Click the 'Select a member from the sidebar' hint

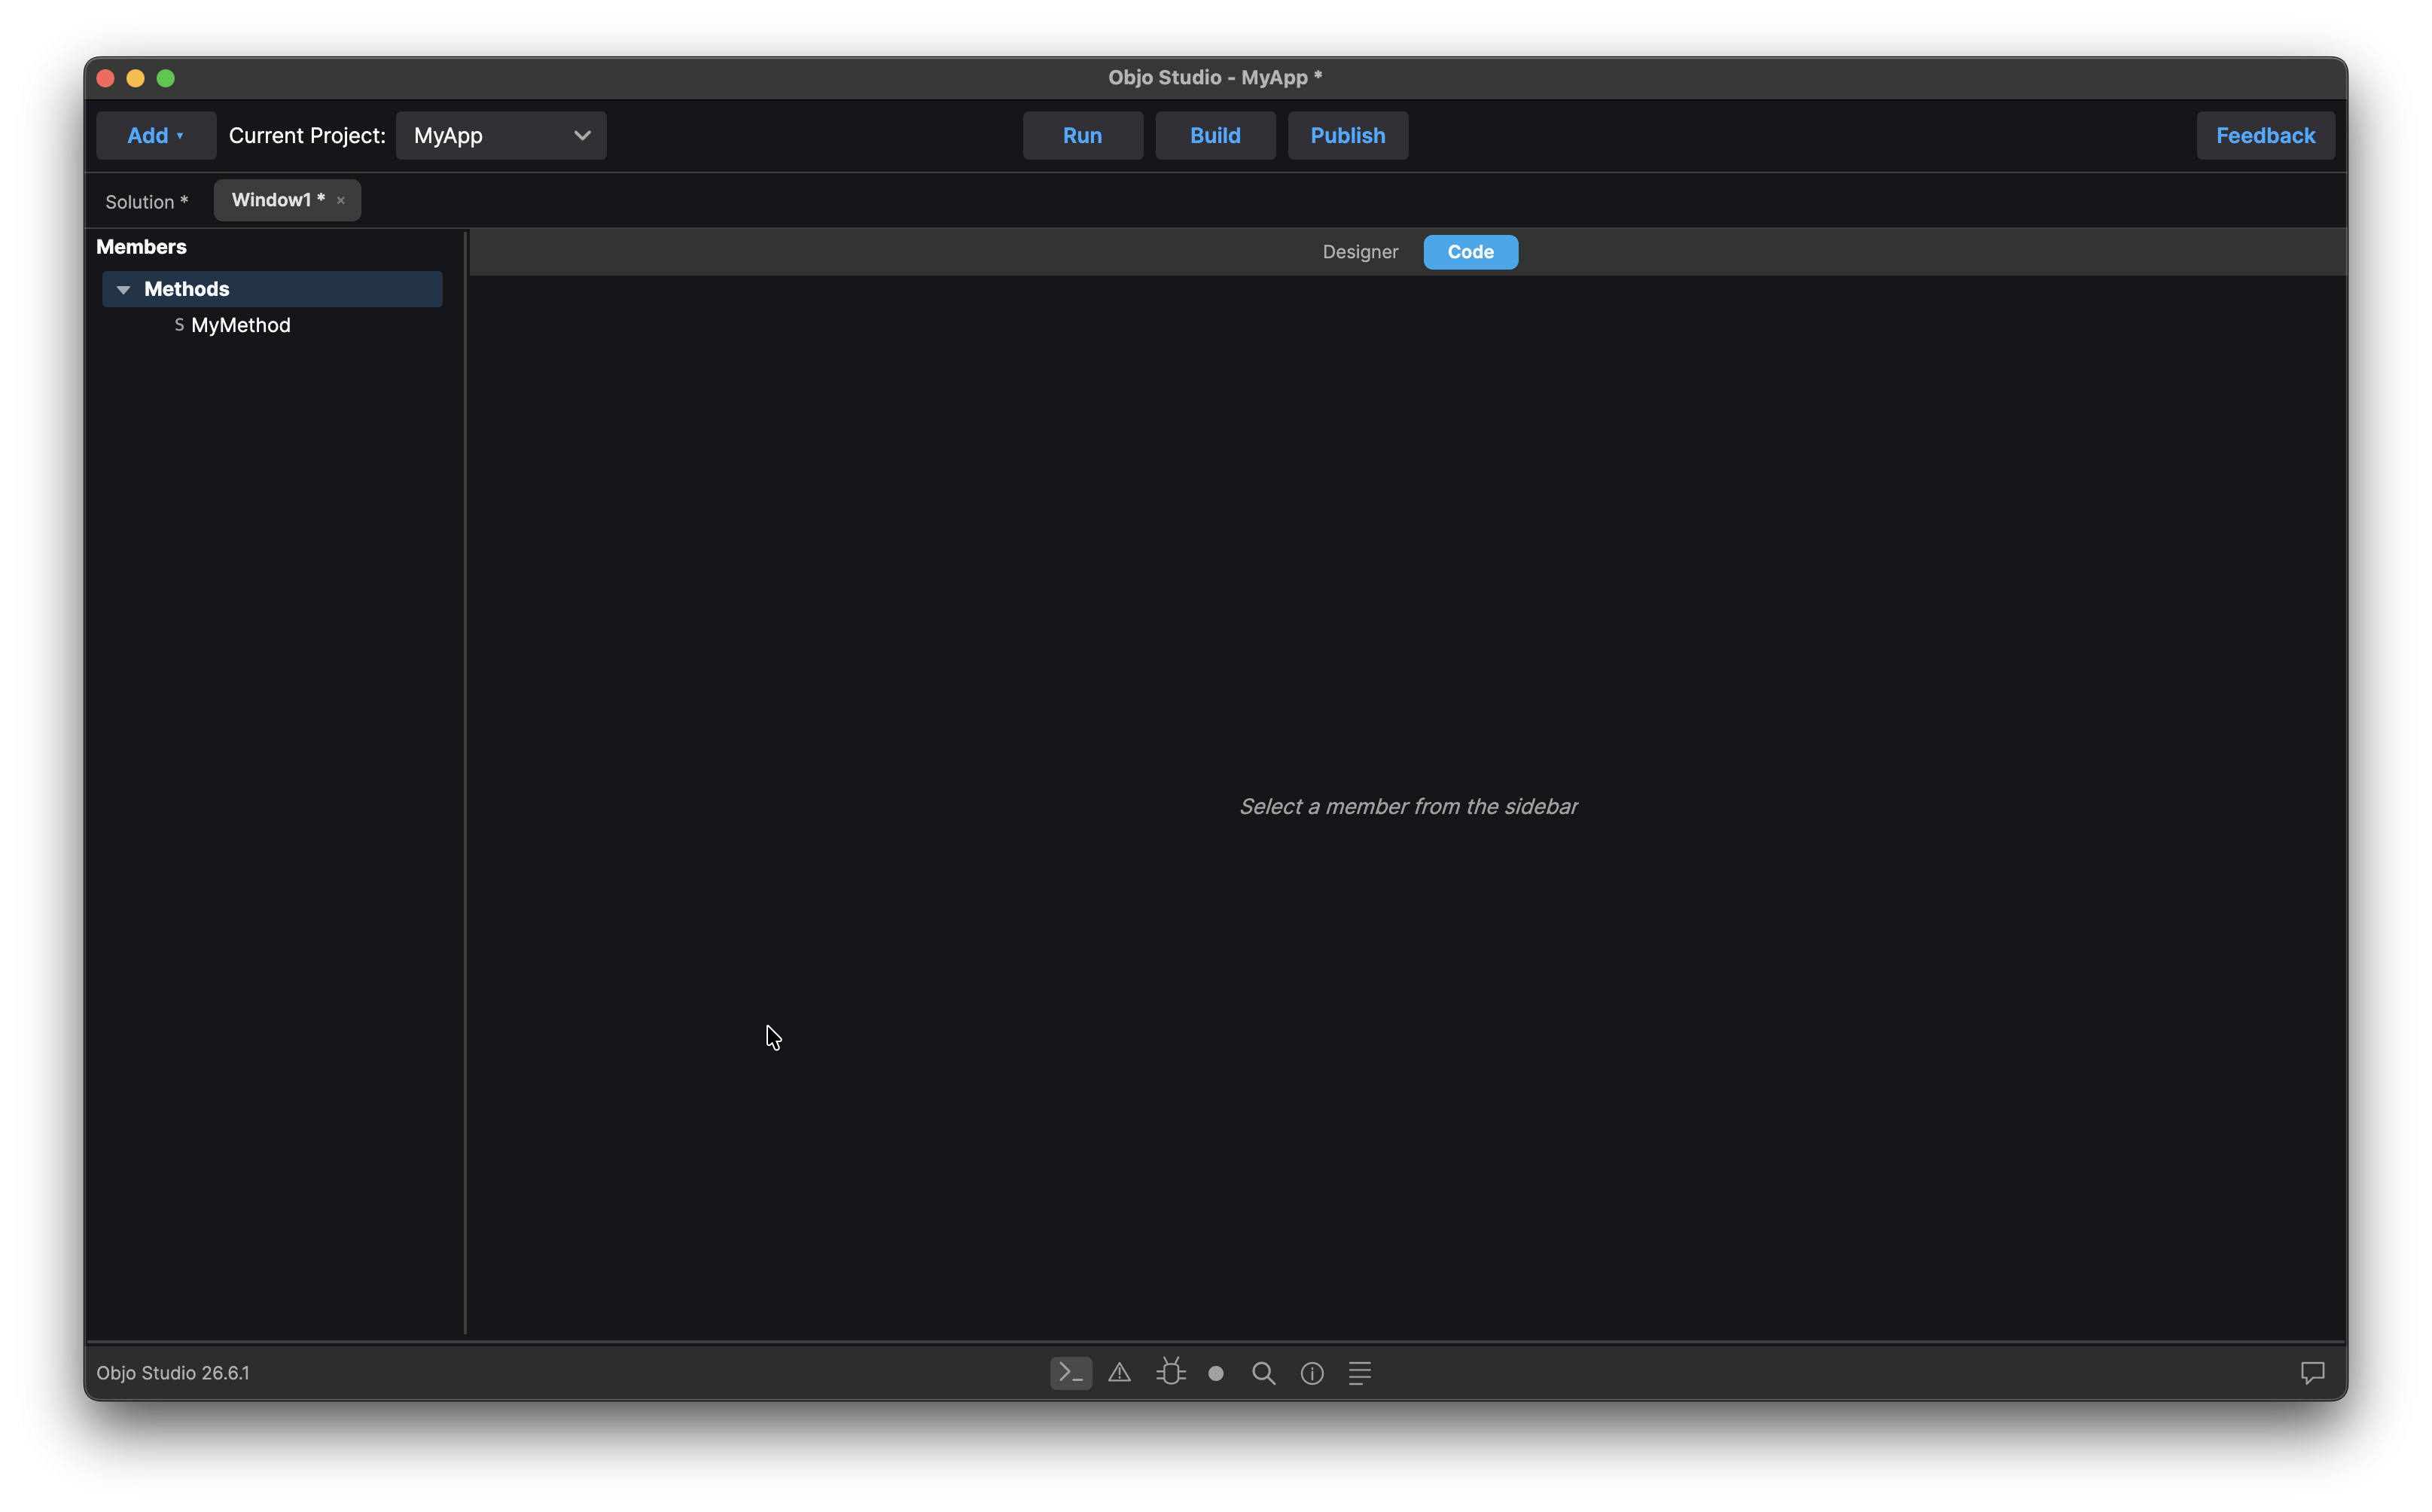click(x=1408, y=806)
